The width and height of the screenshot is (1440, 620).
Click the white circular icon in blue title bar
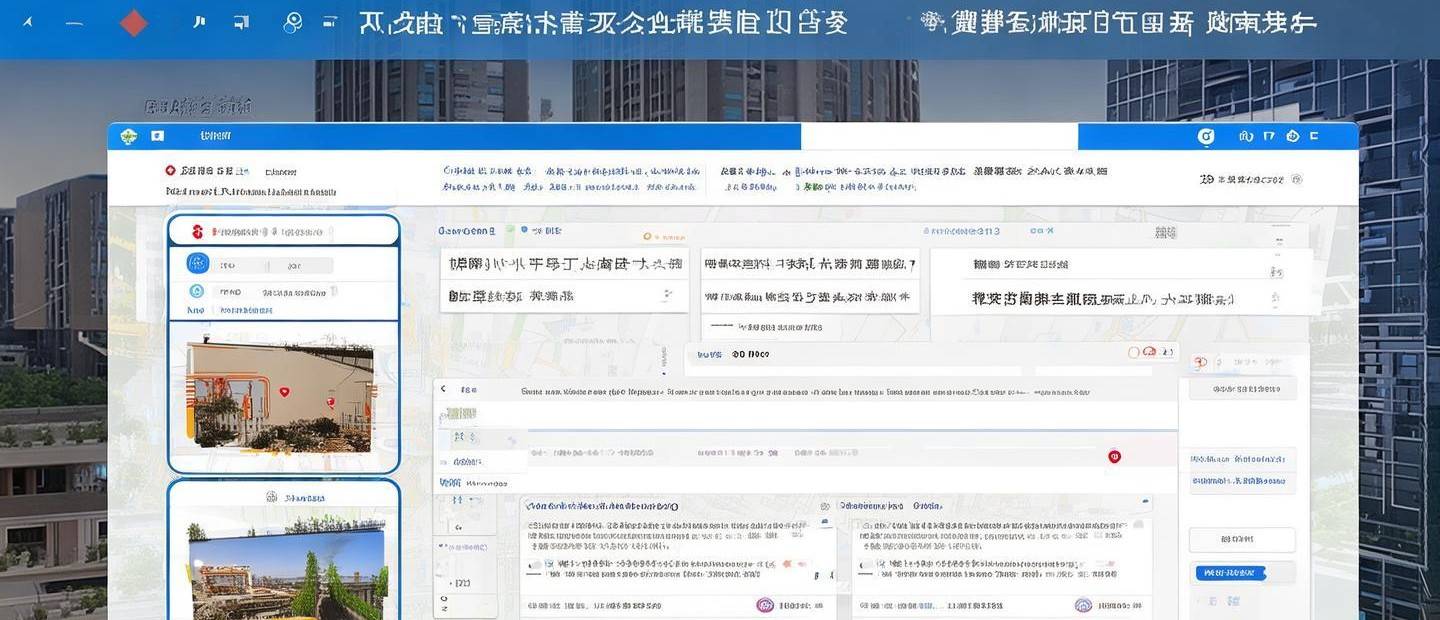[1206, 136]
